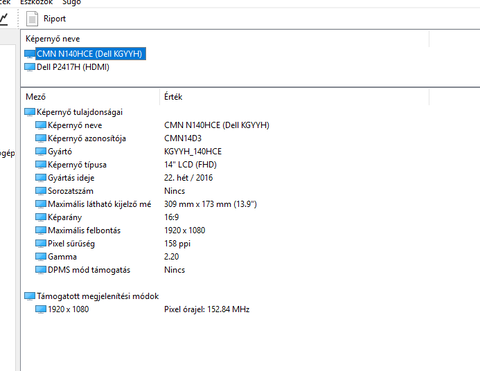Click the graph icon in the toolbar
The height and width of the screenshot is (371, 480).
point(4,19)
